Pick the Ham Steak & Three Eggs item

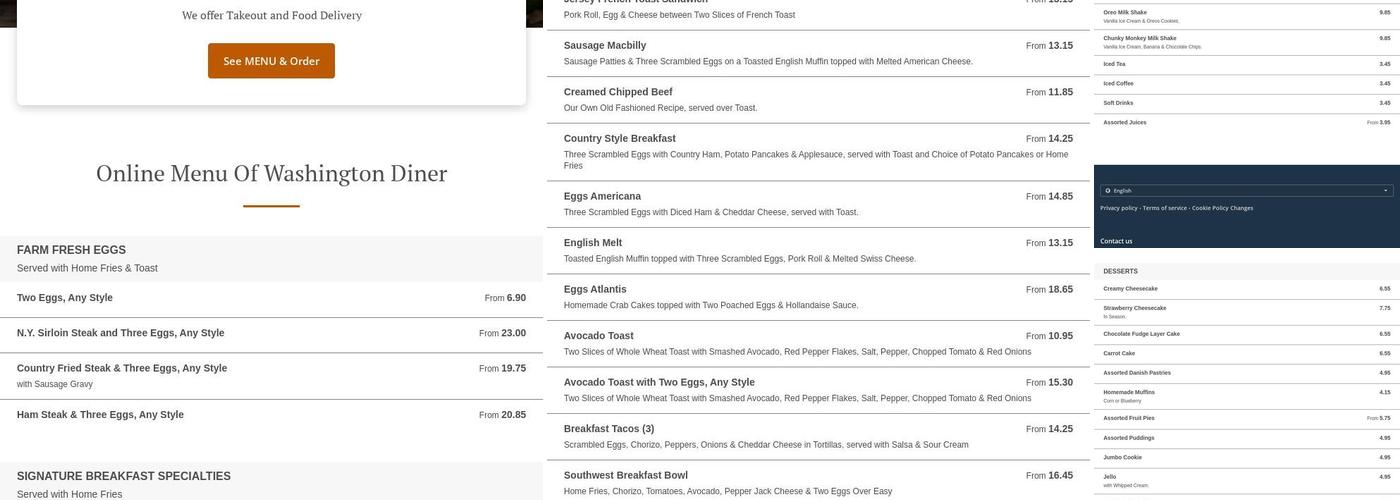point(100,415)
